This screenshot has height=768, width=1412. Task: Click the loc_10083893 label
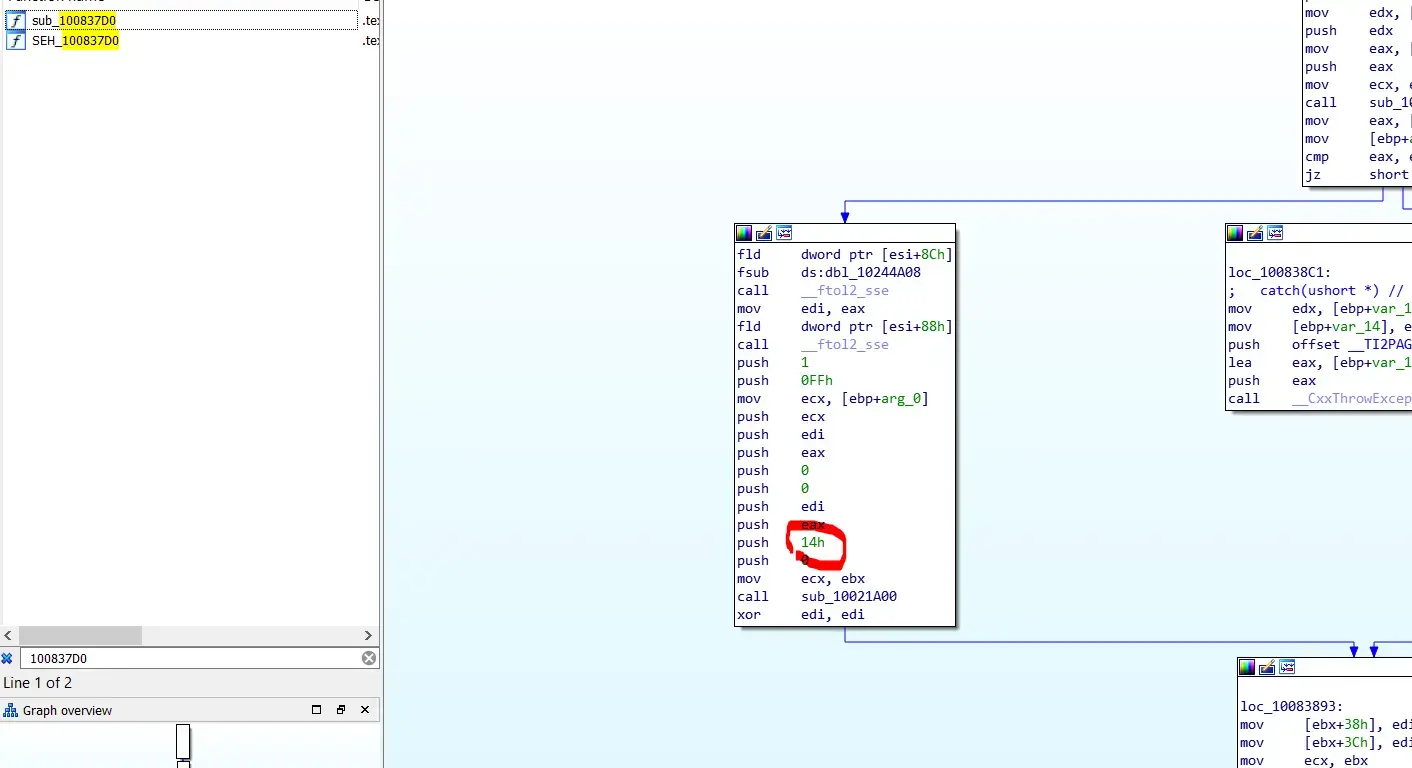click(x=1292, y=707)
